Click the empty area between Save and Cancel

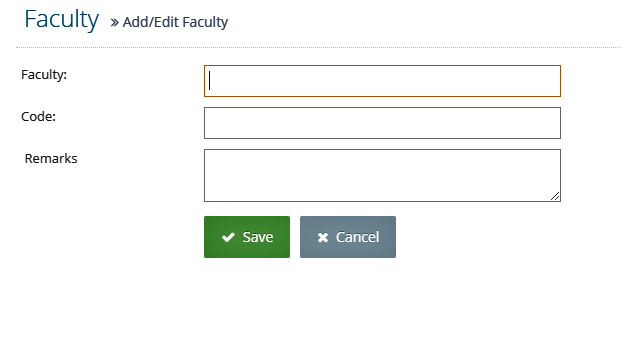295,237
